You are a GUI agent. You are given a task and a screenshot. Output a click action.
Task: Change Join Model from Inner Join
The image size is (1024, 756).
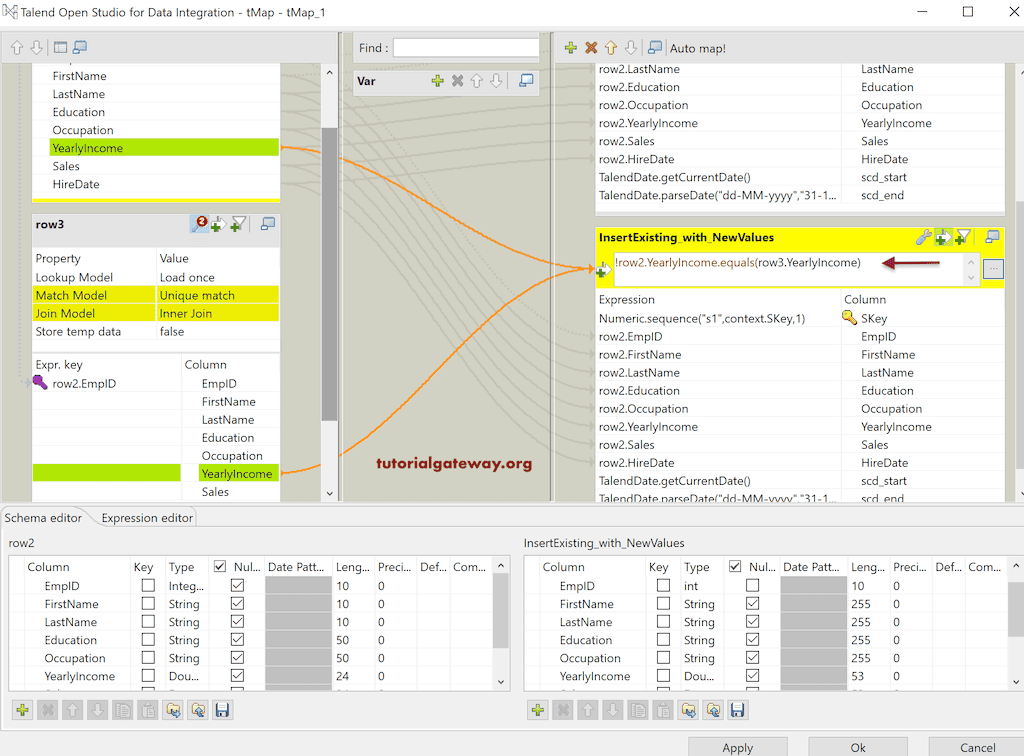pyautogui.click(x=217, y=312)
